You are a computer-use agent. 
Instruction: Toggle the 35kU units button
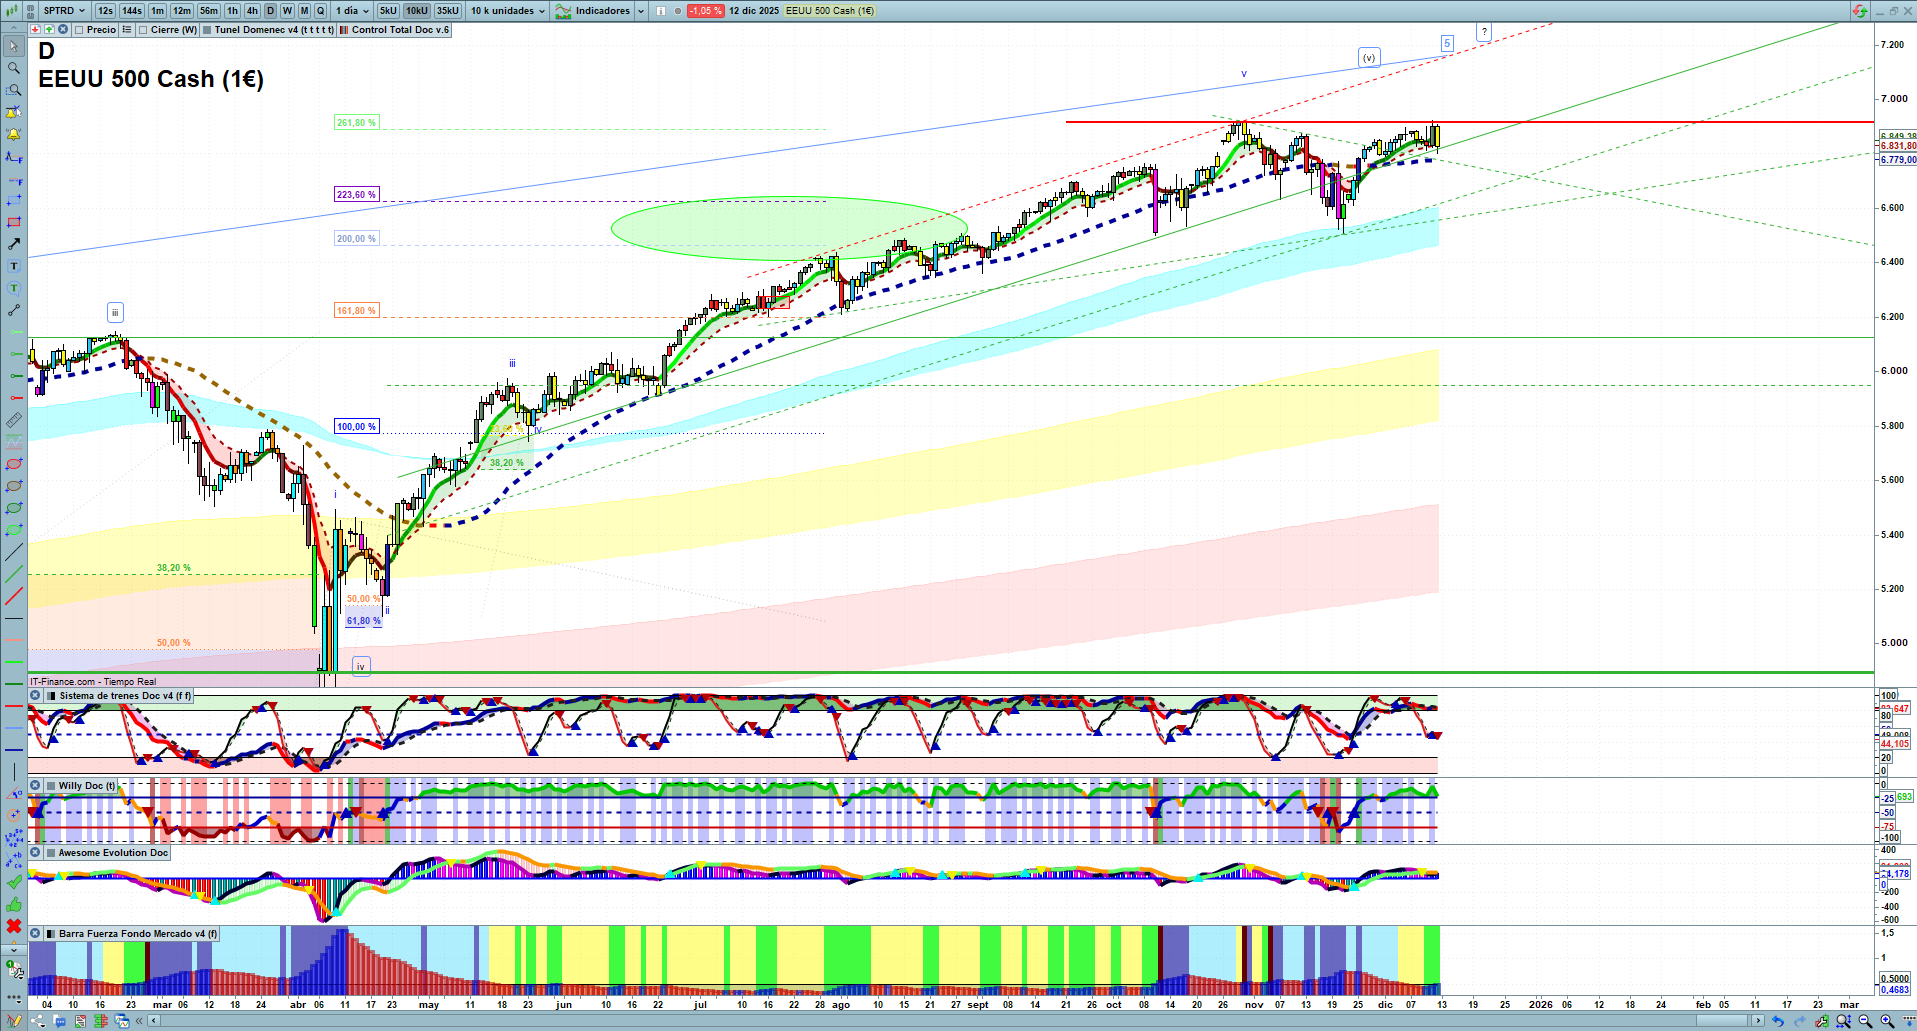point(448,11)
